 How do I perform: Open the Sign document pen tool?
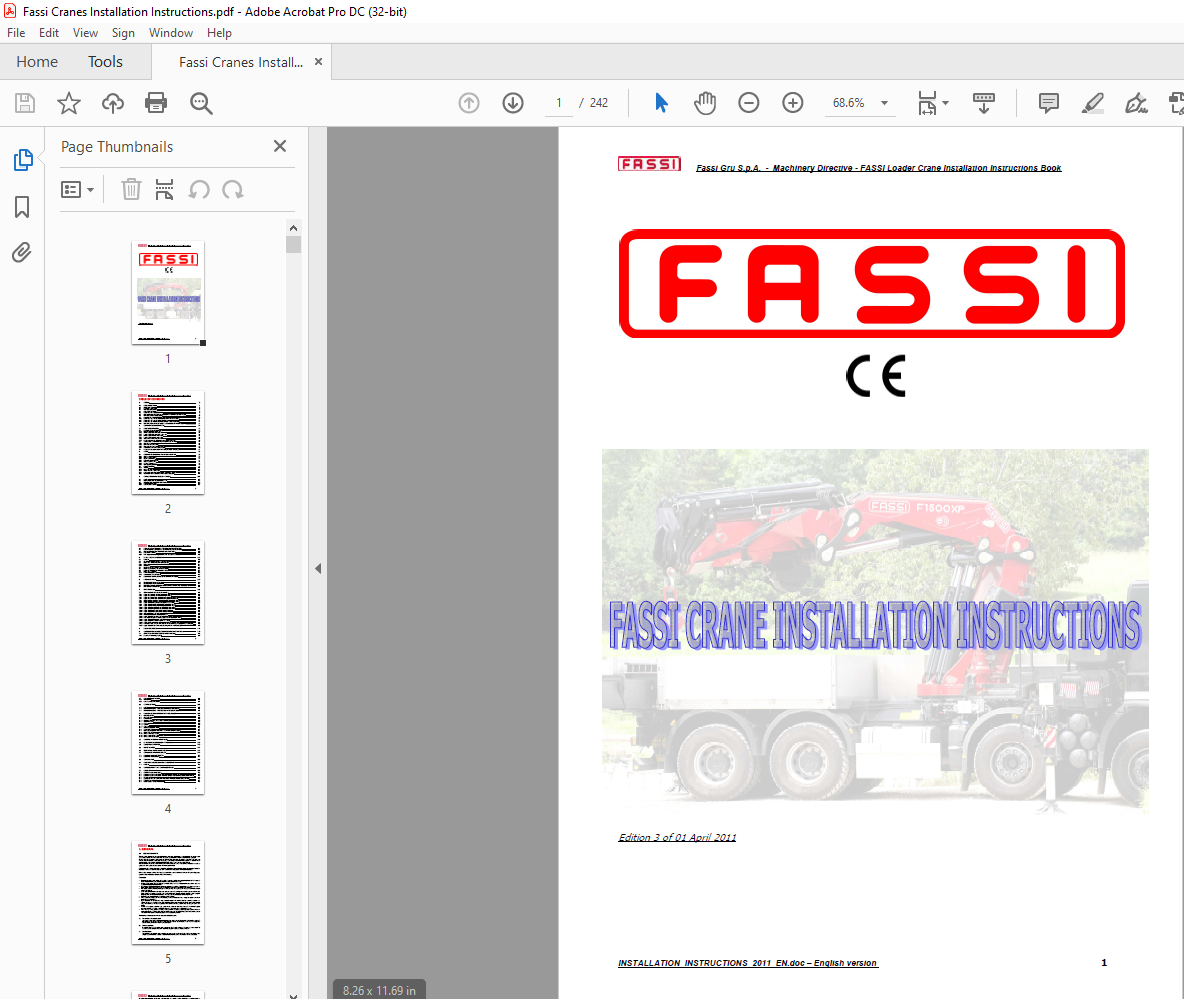[1136, 103]
